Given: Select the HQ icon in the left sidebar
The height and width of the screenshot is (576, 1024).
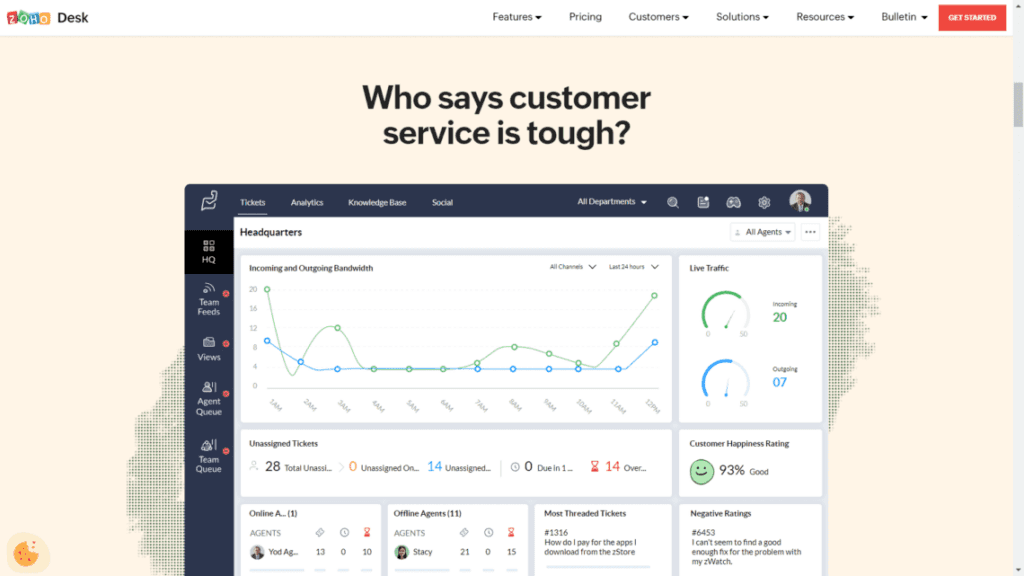Looking at the screenshot, I should 209,252.
